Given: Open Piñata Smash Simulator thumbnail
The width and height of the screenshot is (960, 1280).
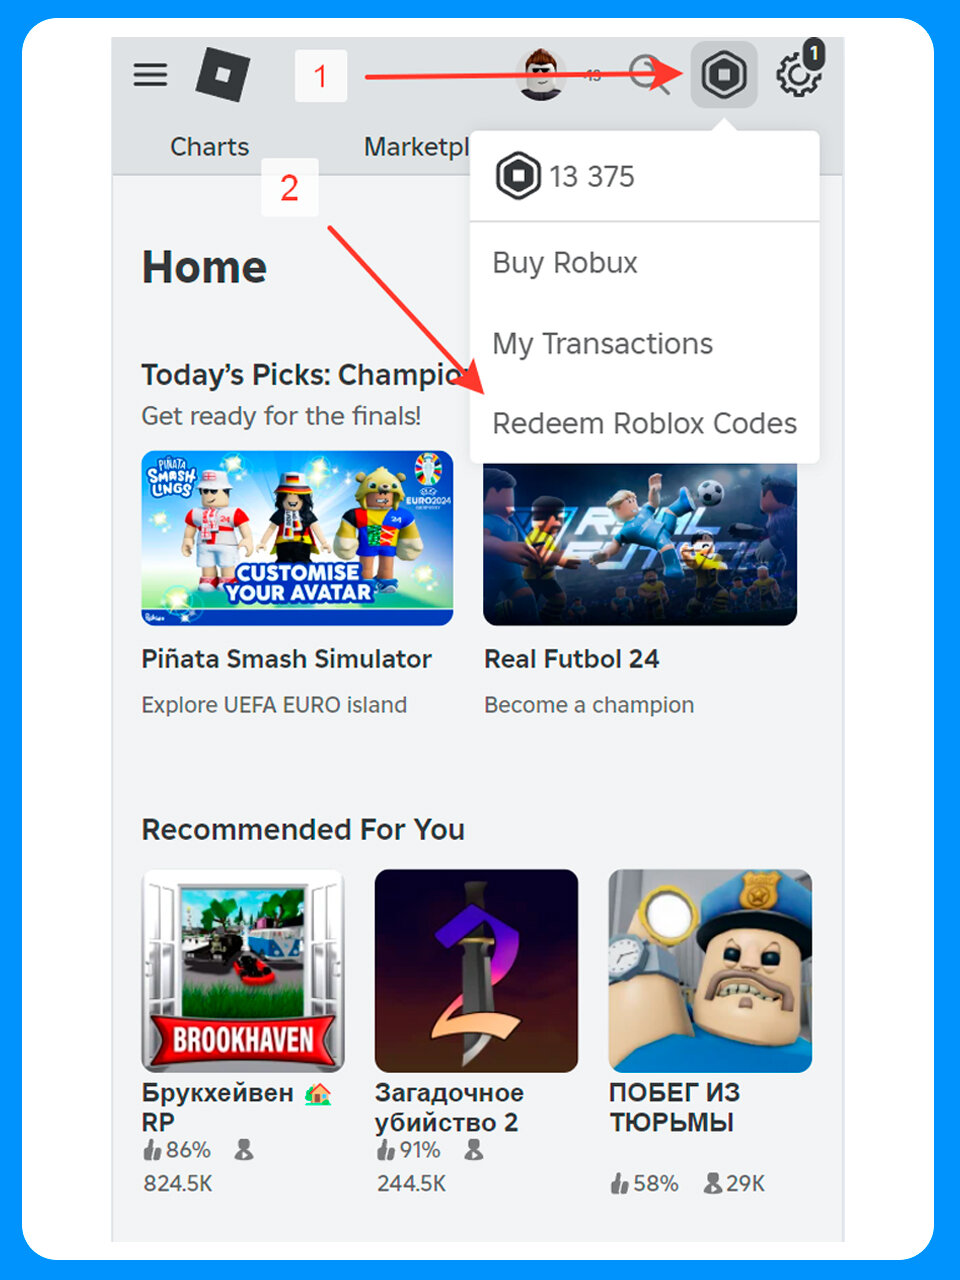Looking at the screenshot, I should coord(297,538).
